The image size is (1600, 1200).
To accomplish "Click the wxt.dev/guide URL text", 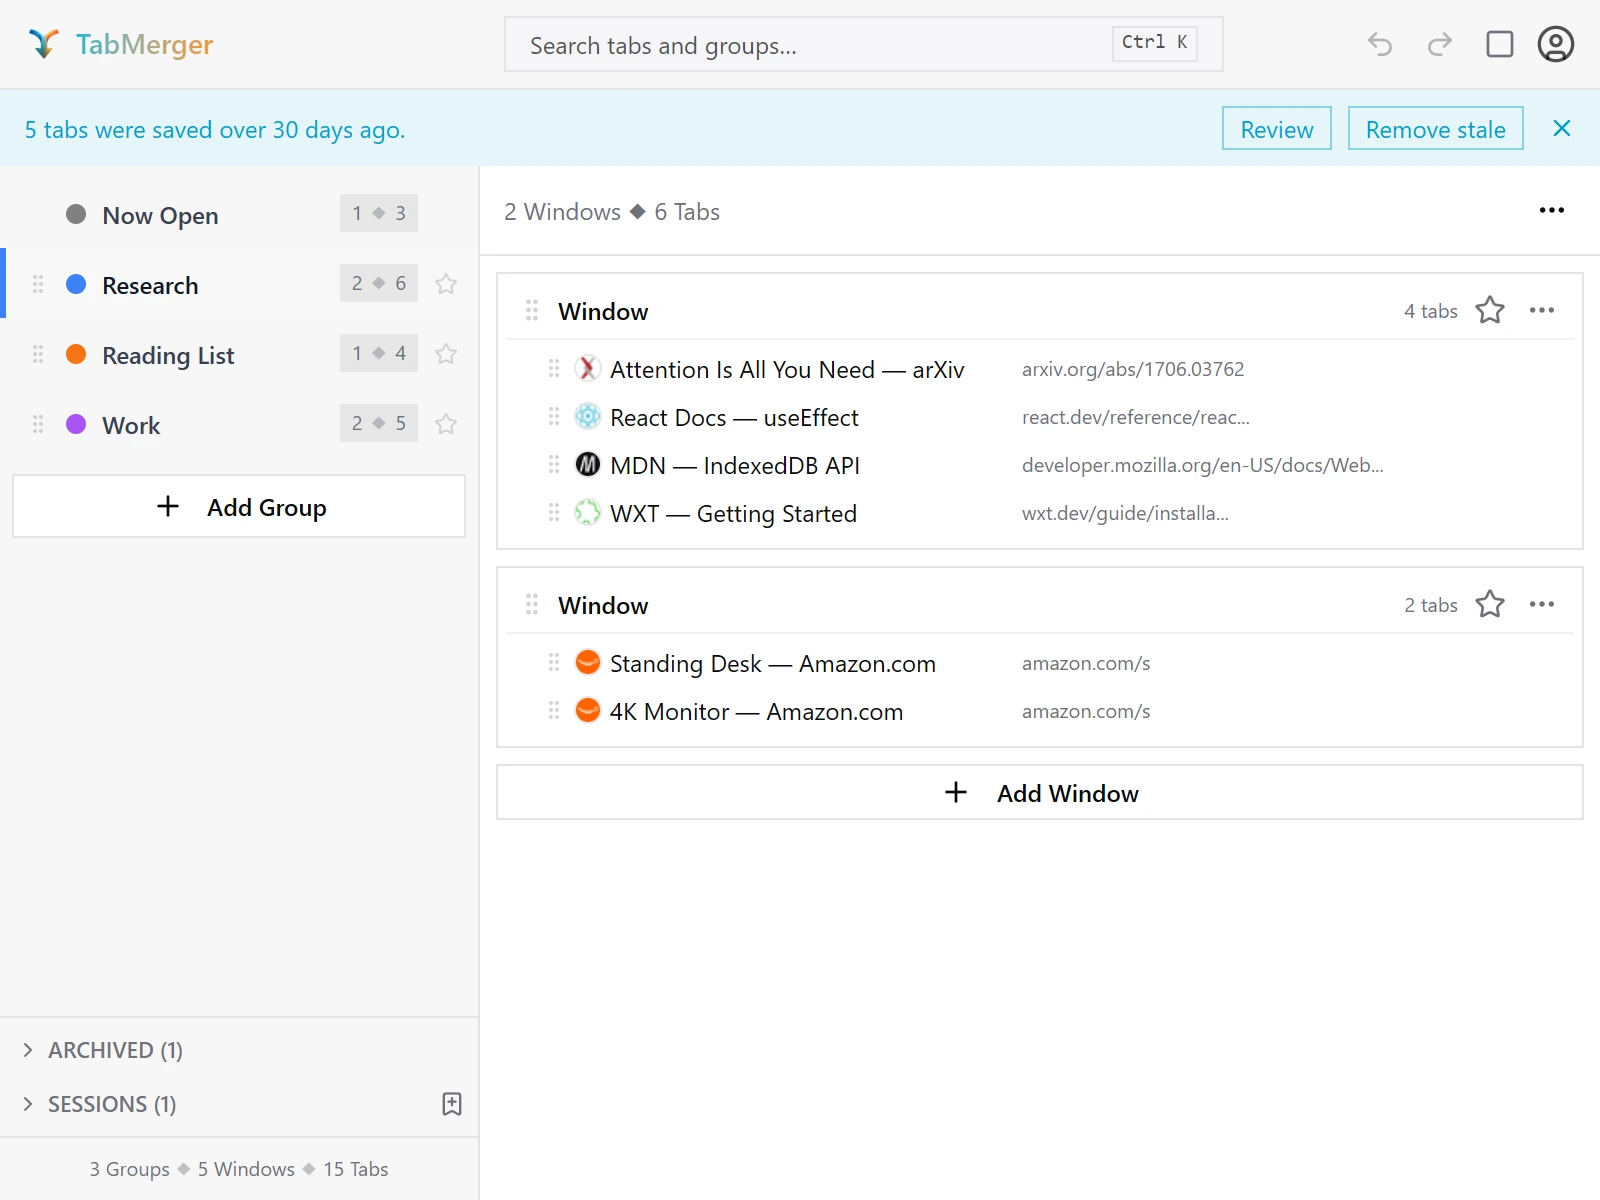I will (x=1125, y=513).
